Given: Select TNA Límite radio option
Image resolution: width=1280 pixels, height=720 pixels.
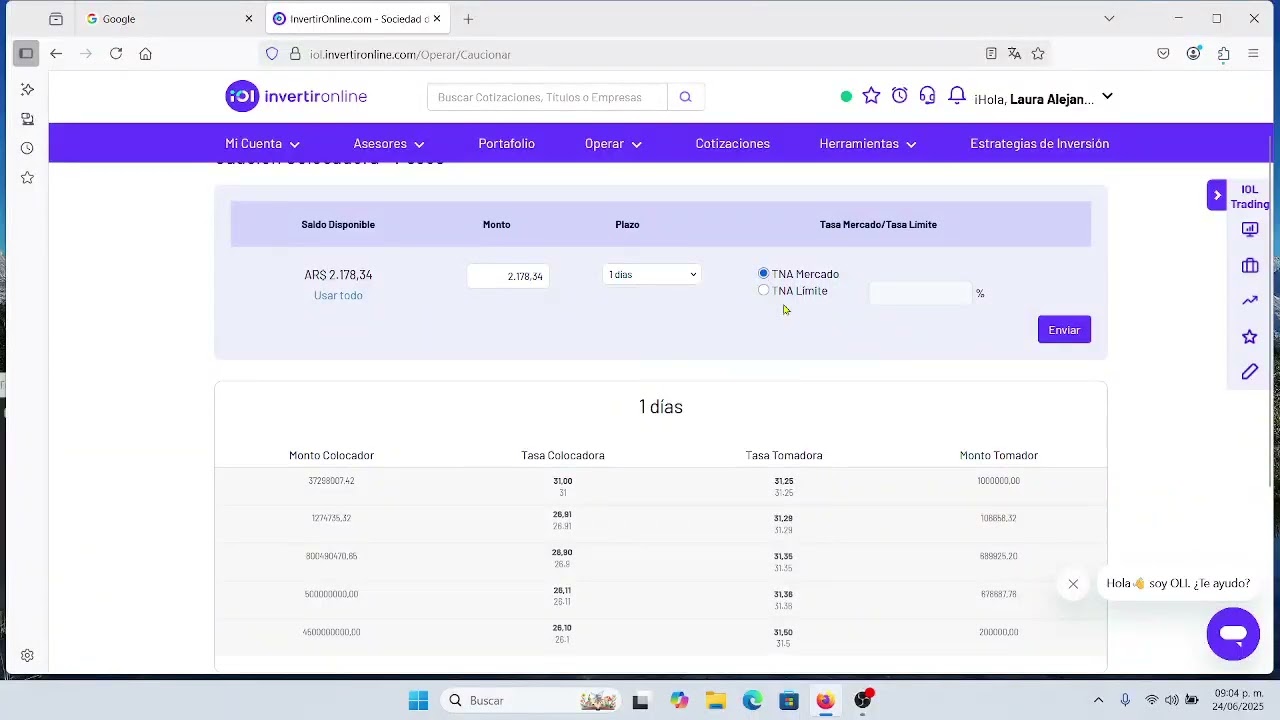Looking at the screenshot, I should [764, 290].
